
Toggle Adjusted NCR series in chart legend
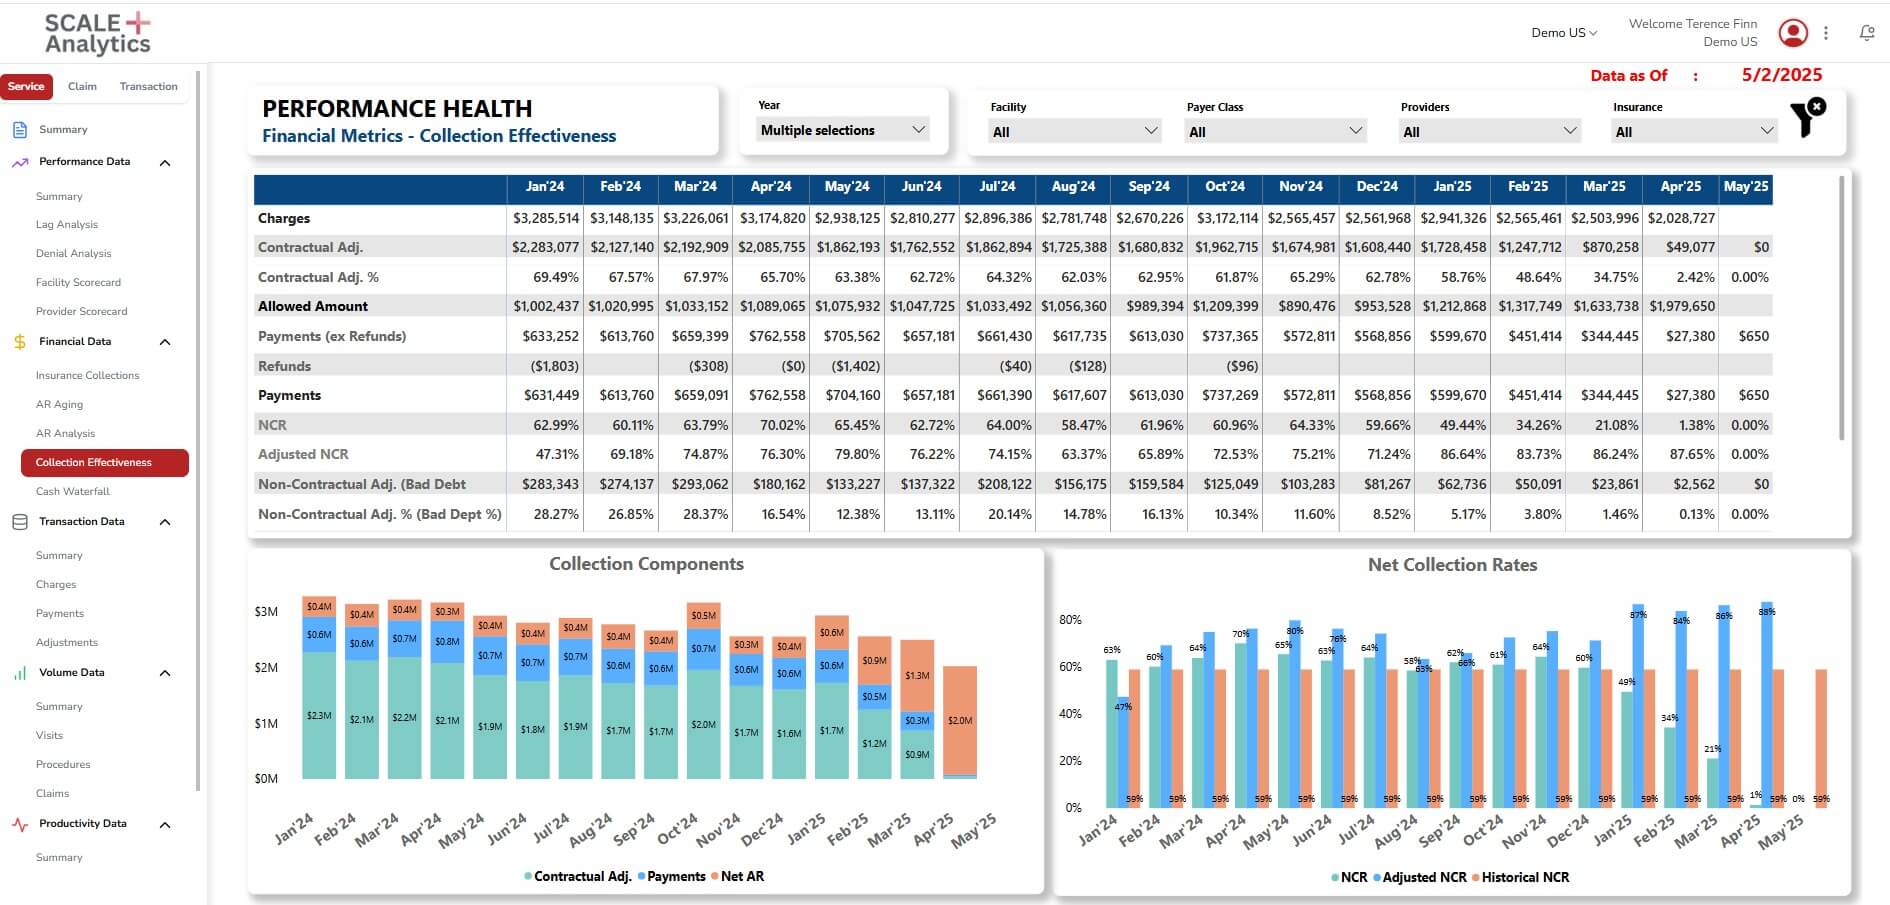1423,878
